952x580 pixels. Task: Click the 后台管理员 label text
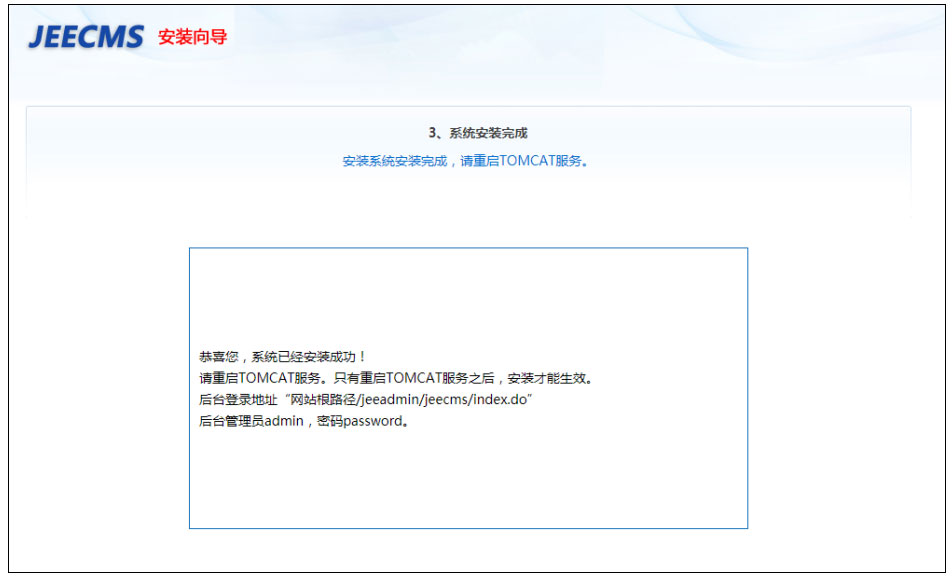click(x=231, y=421)
